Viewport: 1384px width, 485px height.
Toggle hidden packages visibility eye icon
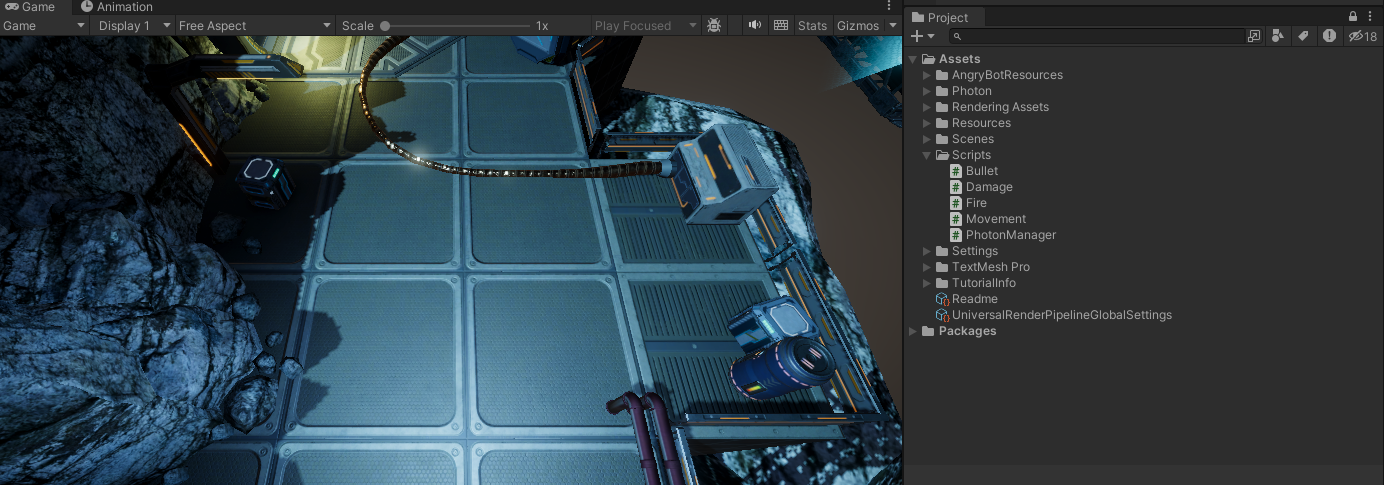[x=1362, y=36]
